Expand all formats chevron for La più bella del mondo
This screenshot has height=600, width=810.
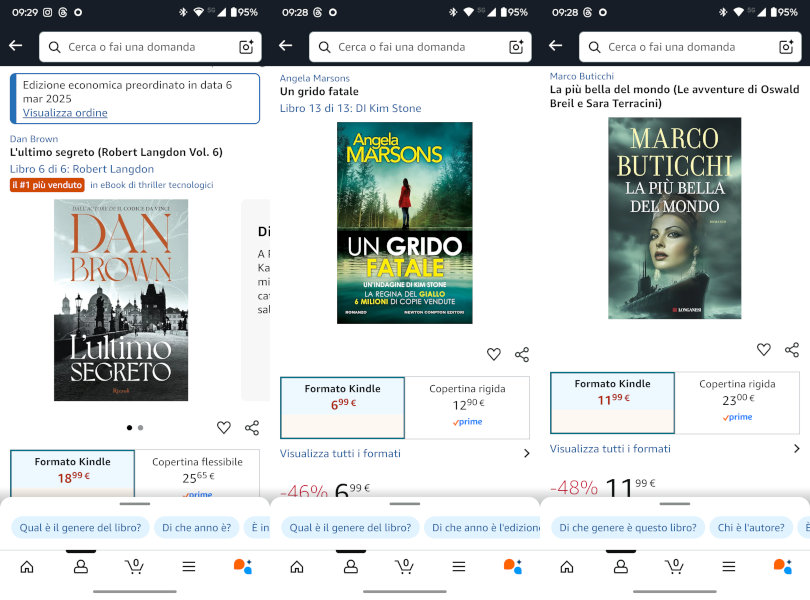pos(797,449)
